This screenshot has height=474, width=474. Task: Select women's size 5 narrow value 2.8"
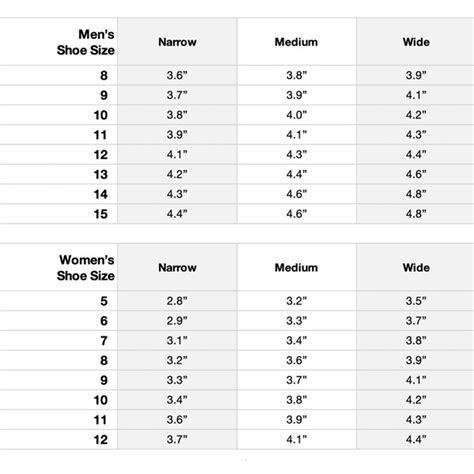click(177, 301)
